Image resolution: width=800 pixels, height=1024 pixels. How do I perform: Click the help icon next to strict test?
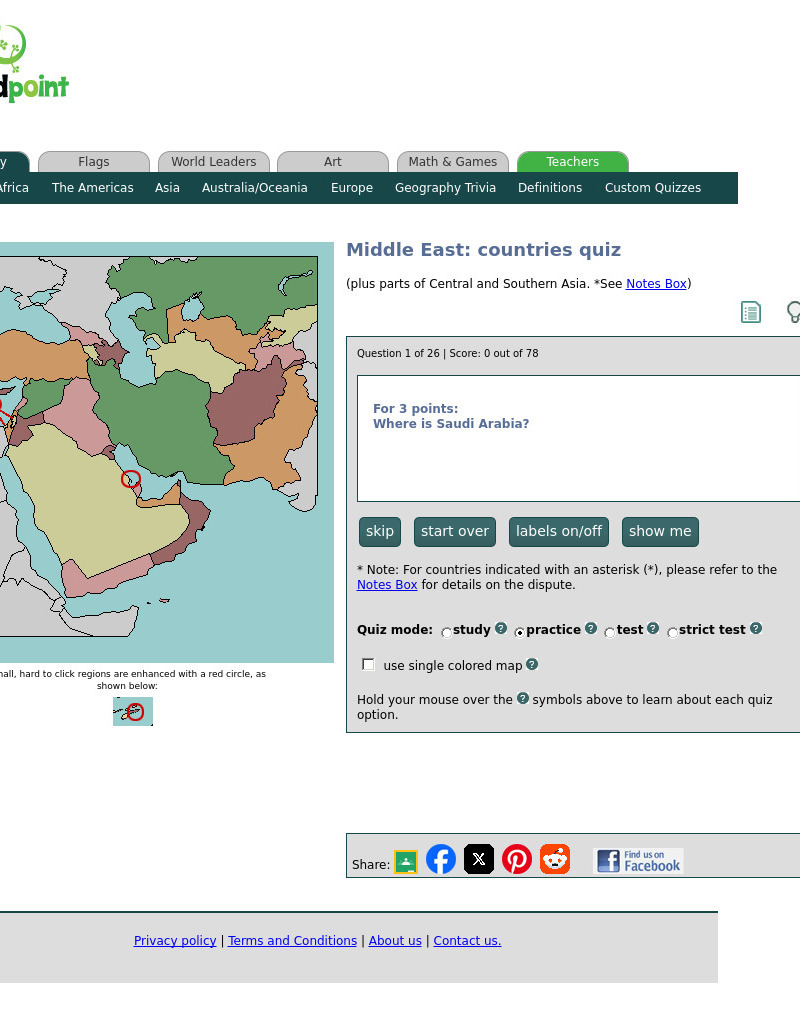click(755, 628)
